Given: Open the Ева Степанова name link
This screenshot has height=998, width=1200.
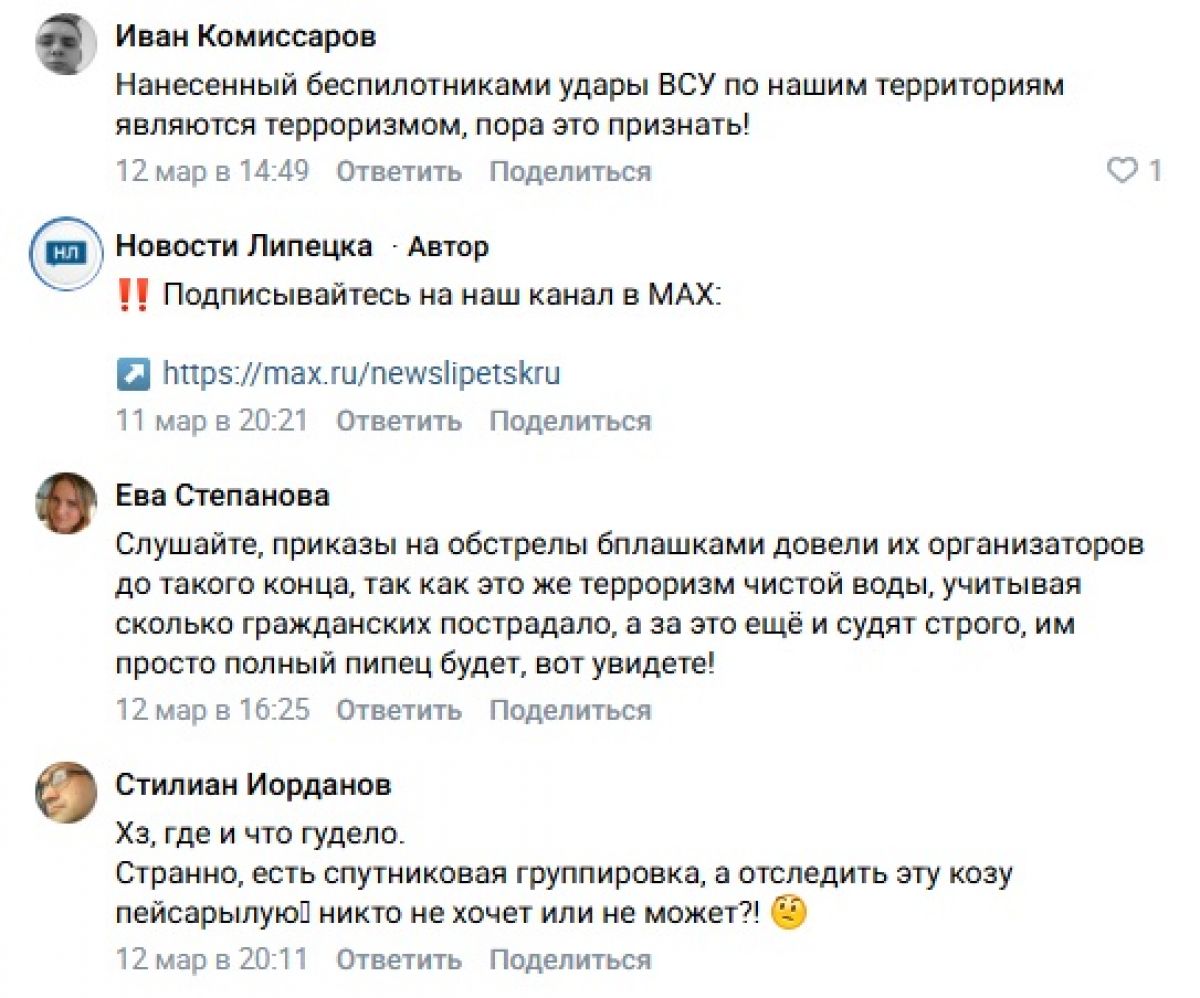Looking at the screenshot, I should (222, 495).
